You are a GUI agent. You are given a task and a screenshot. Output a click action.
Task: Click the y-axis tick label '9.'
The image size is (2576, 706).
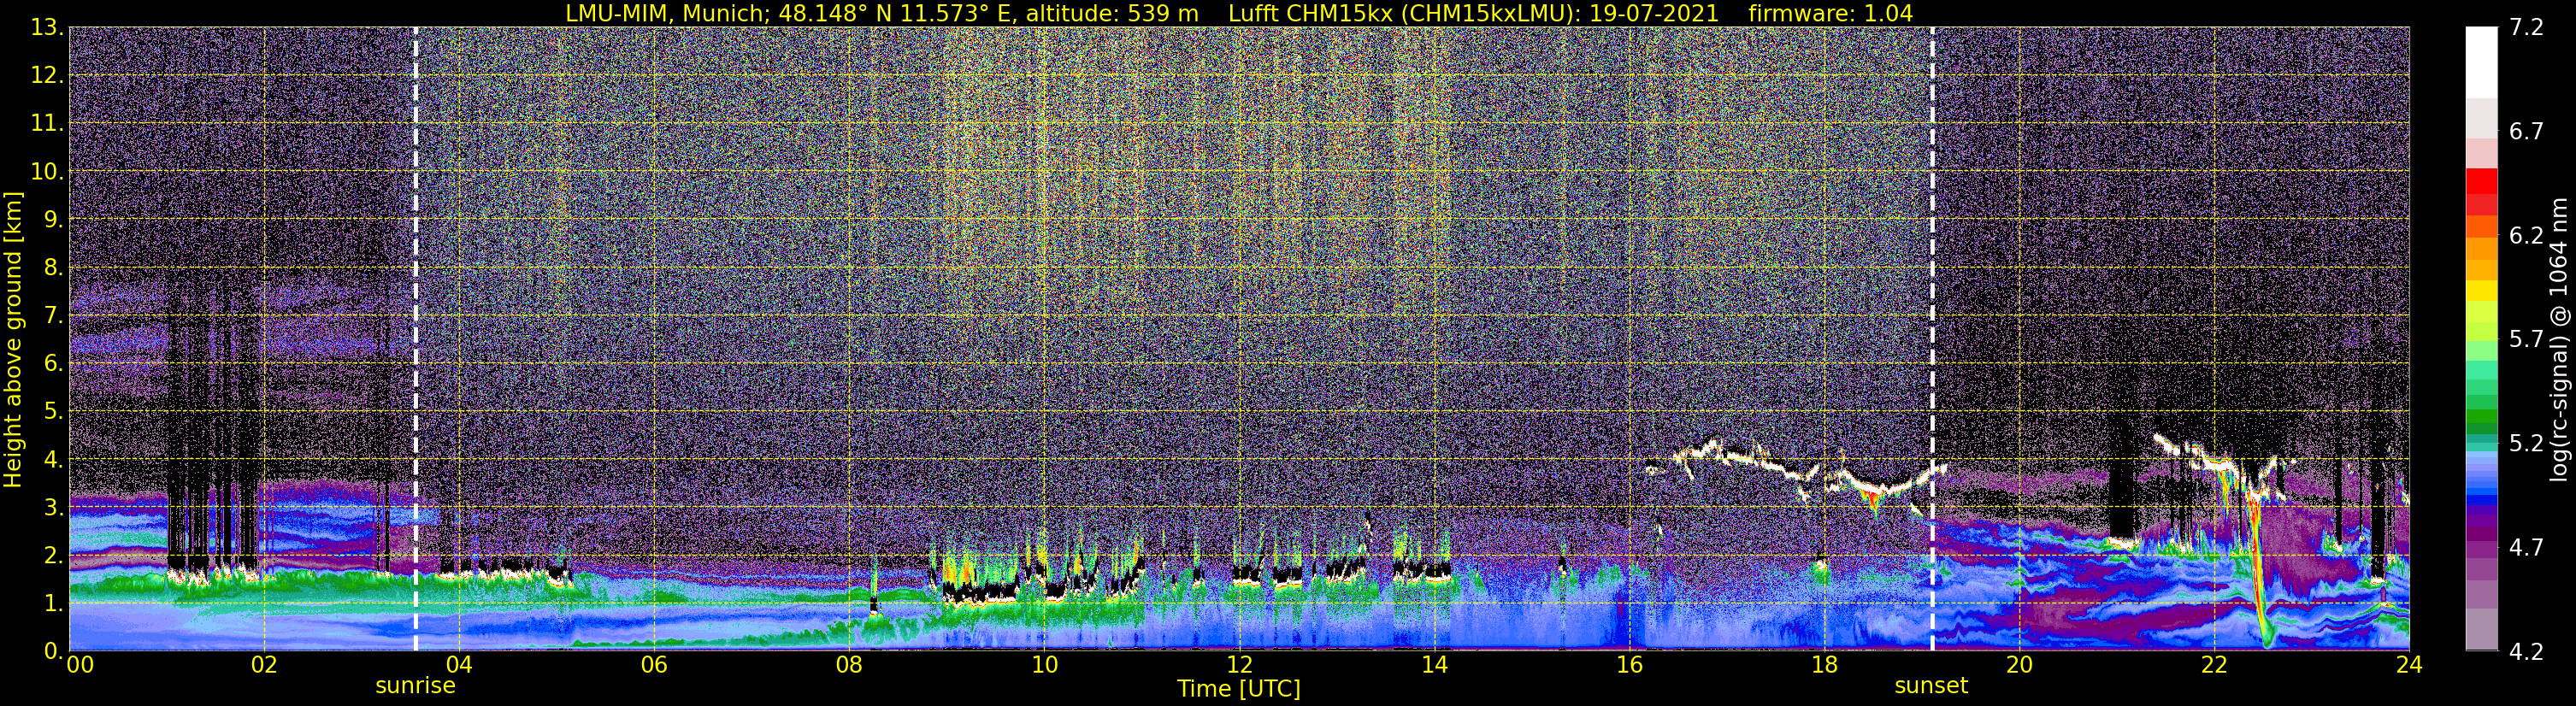tap(53, 220)
